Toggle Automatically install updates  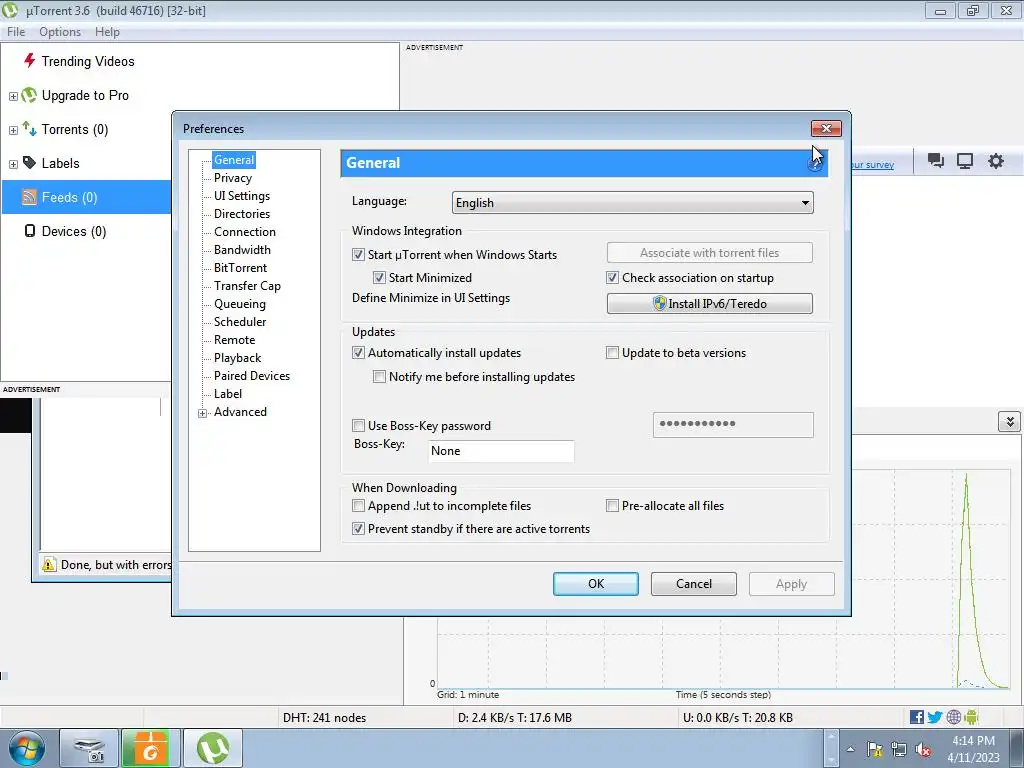(x=358, y=353)
